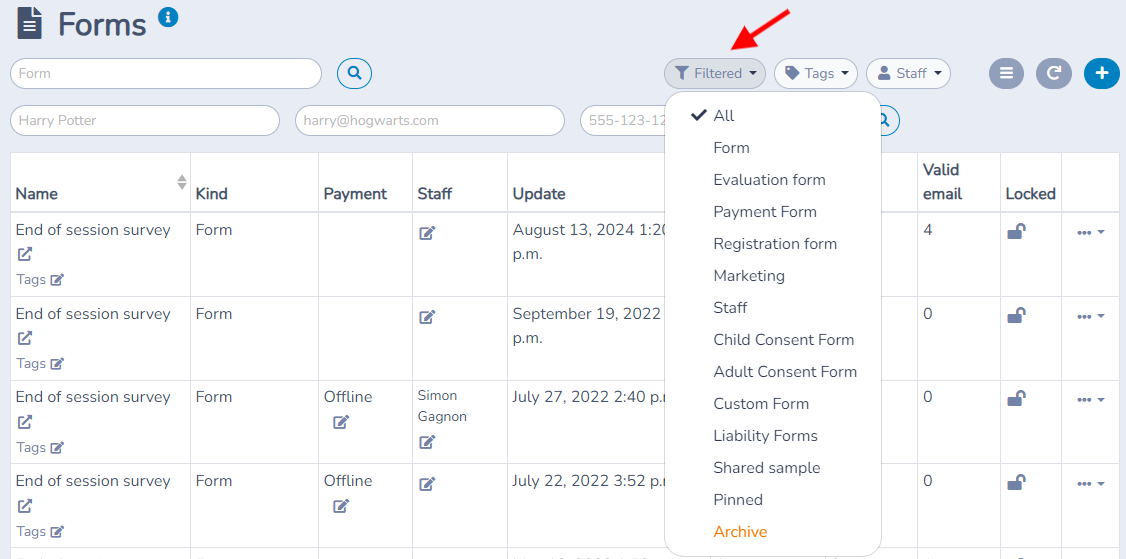Edit Offline payment on July 22, 2022 row
This screenshot has width=1126, height=559.
pos(341,506)
